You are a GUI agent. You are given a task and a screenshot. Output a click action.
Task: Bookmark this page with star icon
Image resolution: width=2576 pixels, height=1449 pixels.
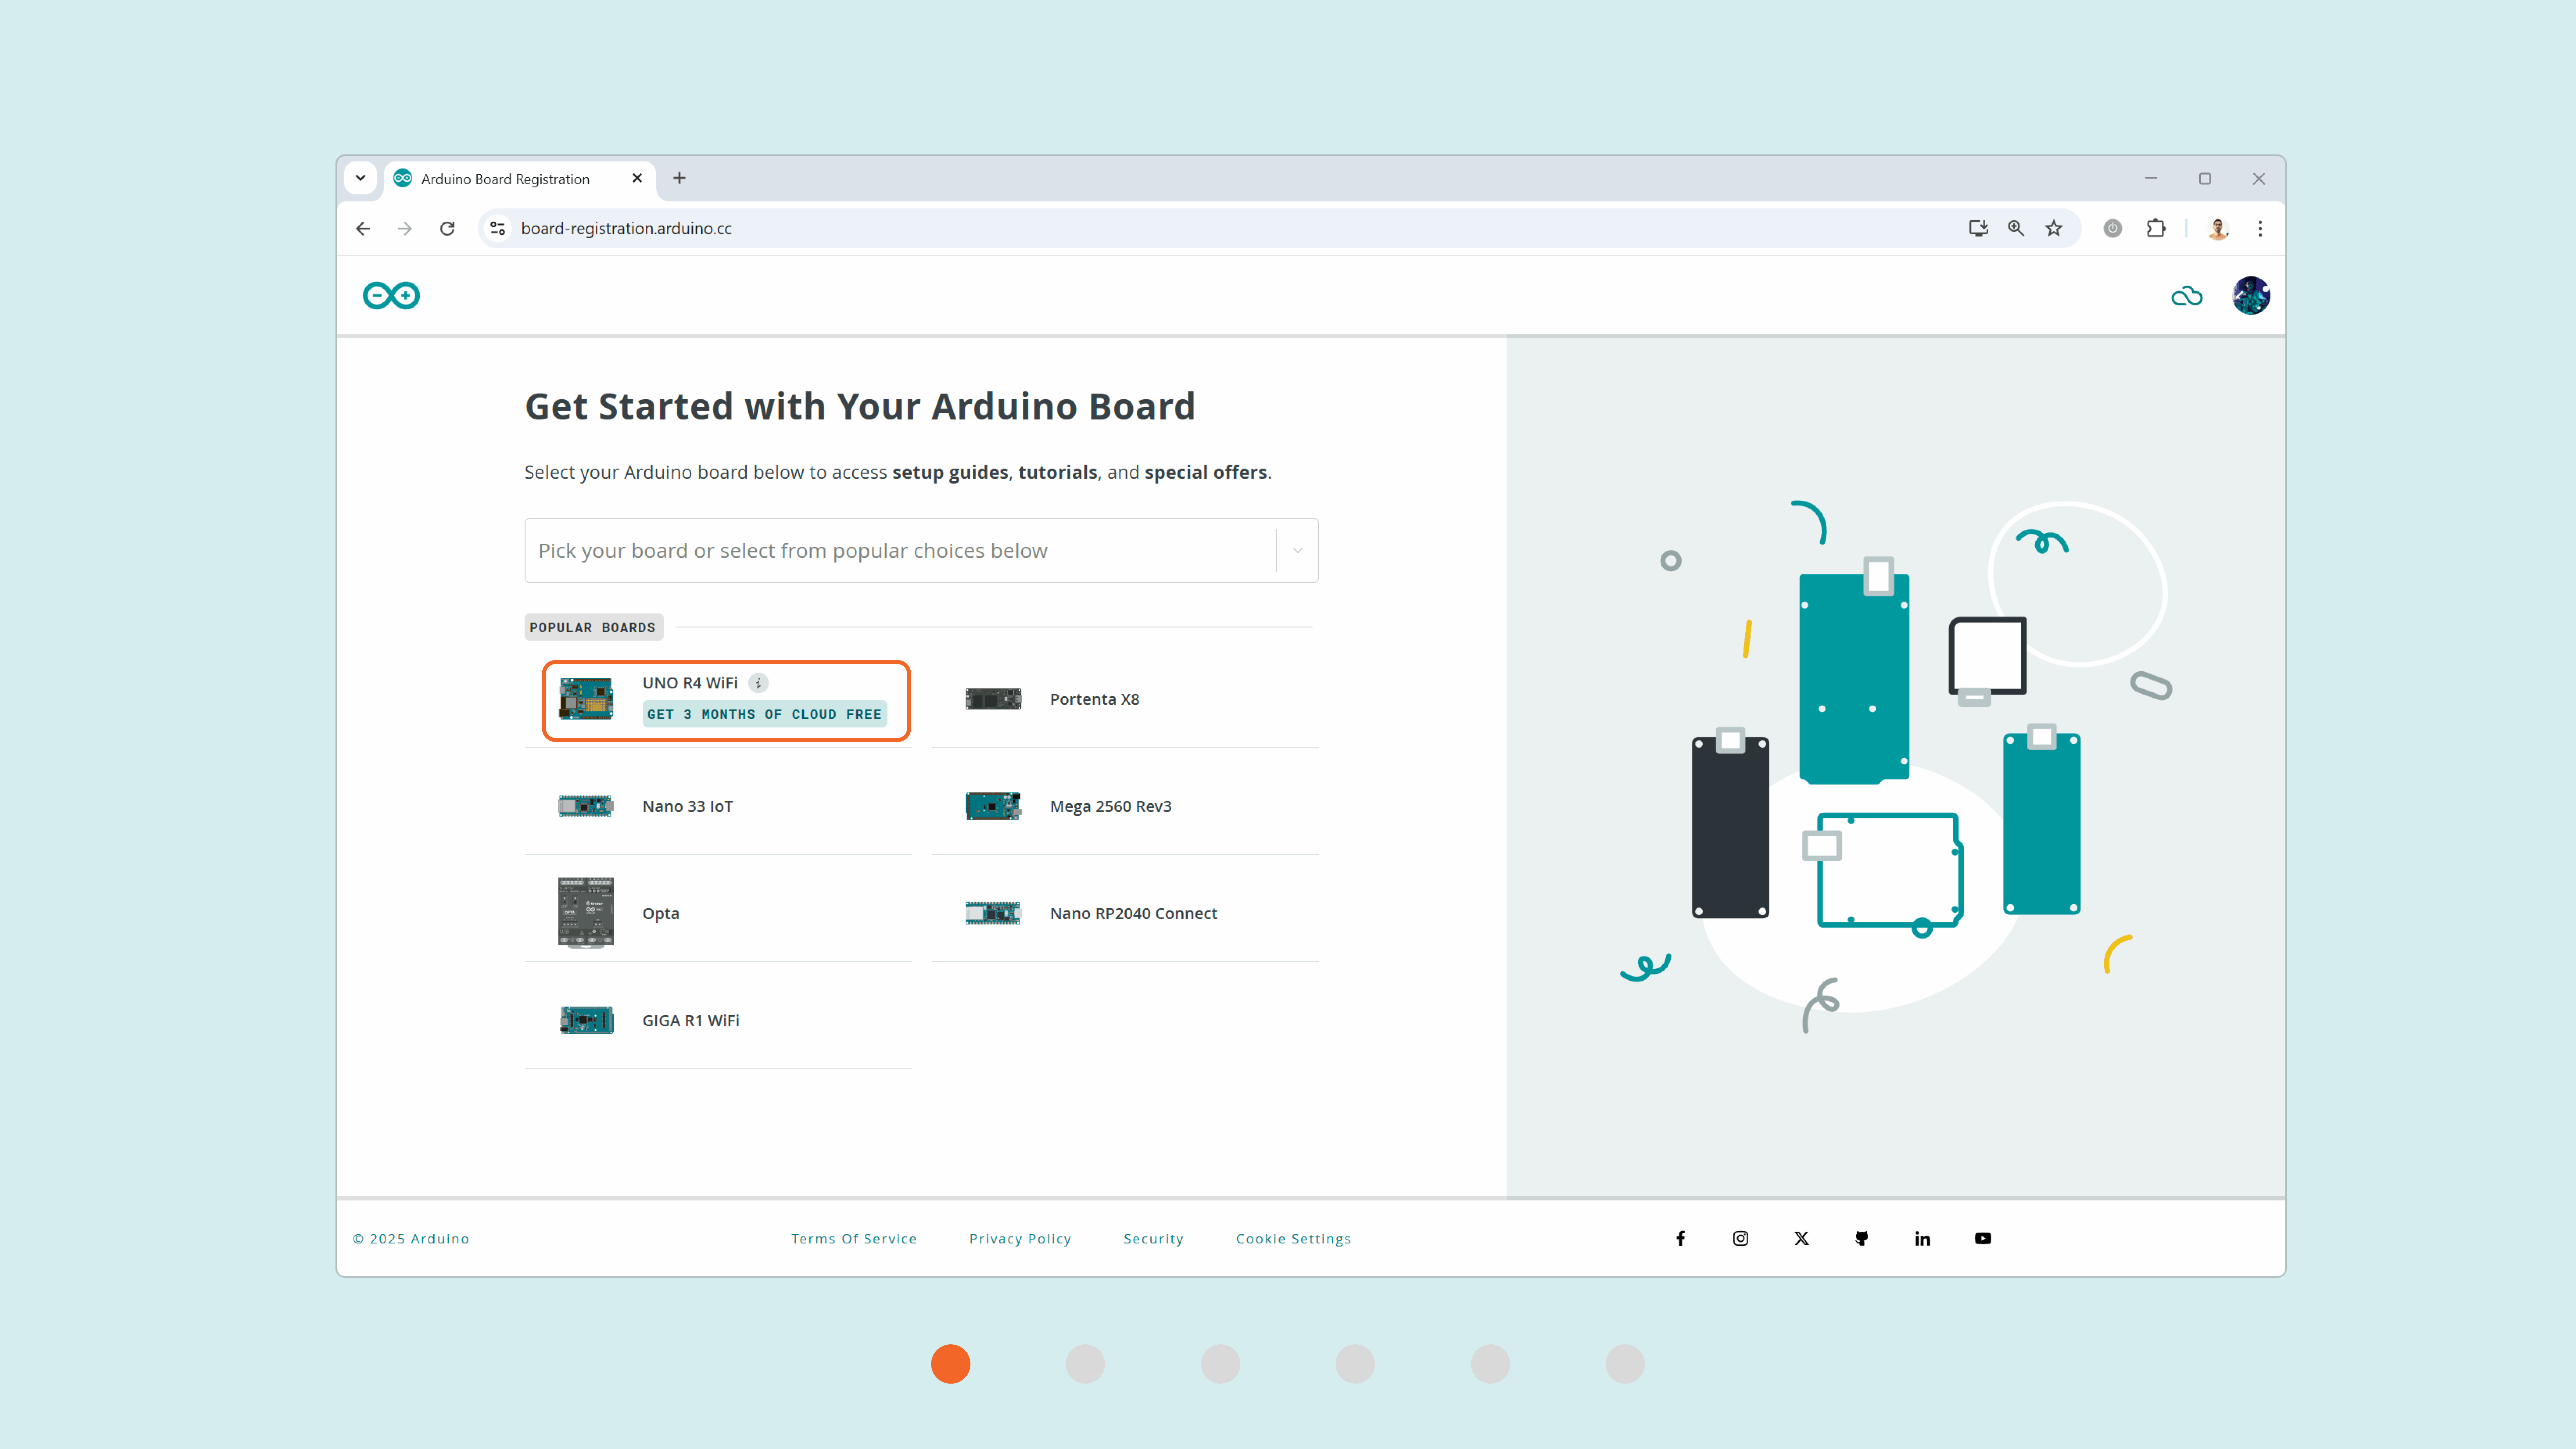(x=2054, y=228)
